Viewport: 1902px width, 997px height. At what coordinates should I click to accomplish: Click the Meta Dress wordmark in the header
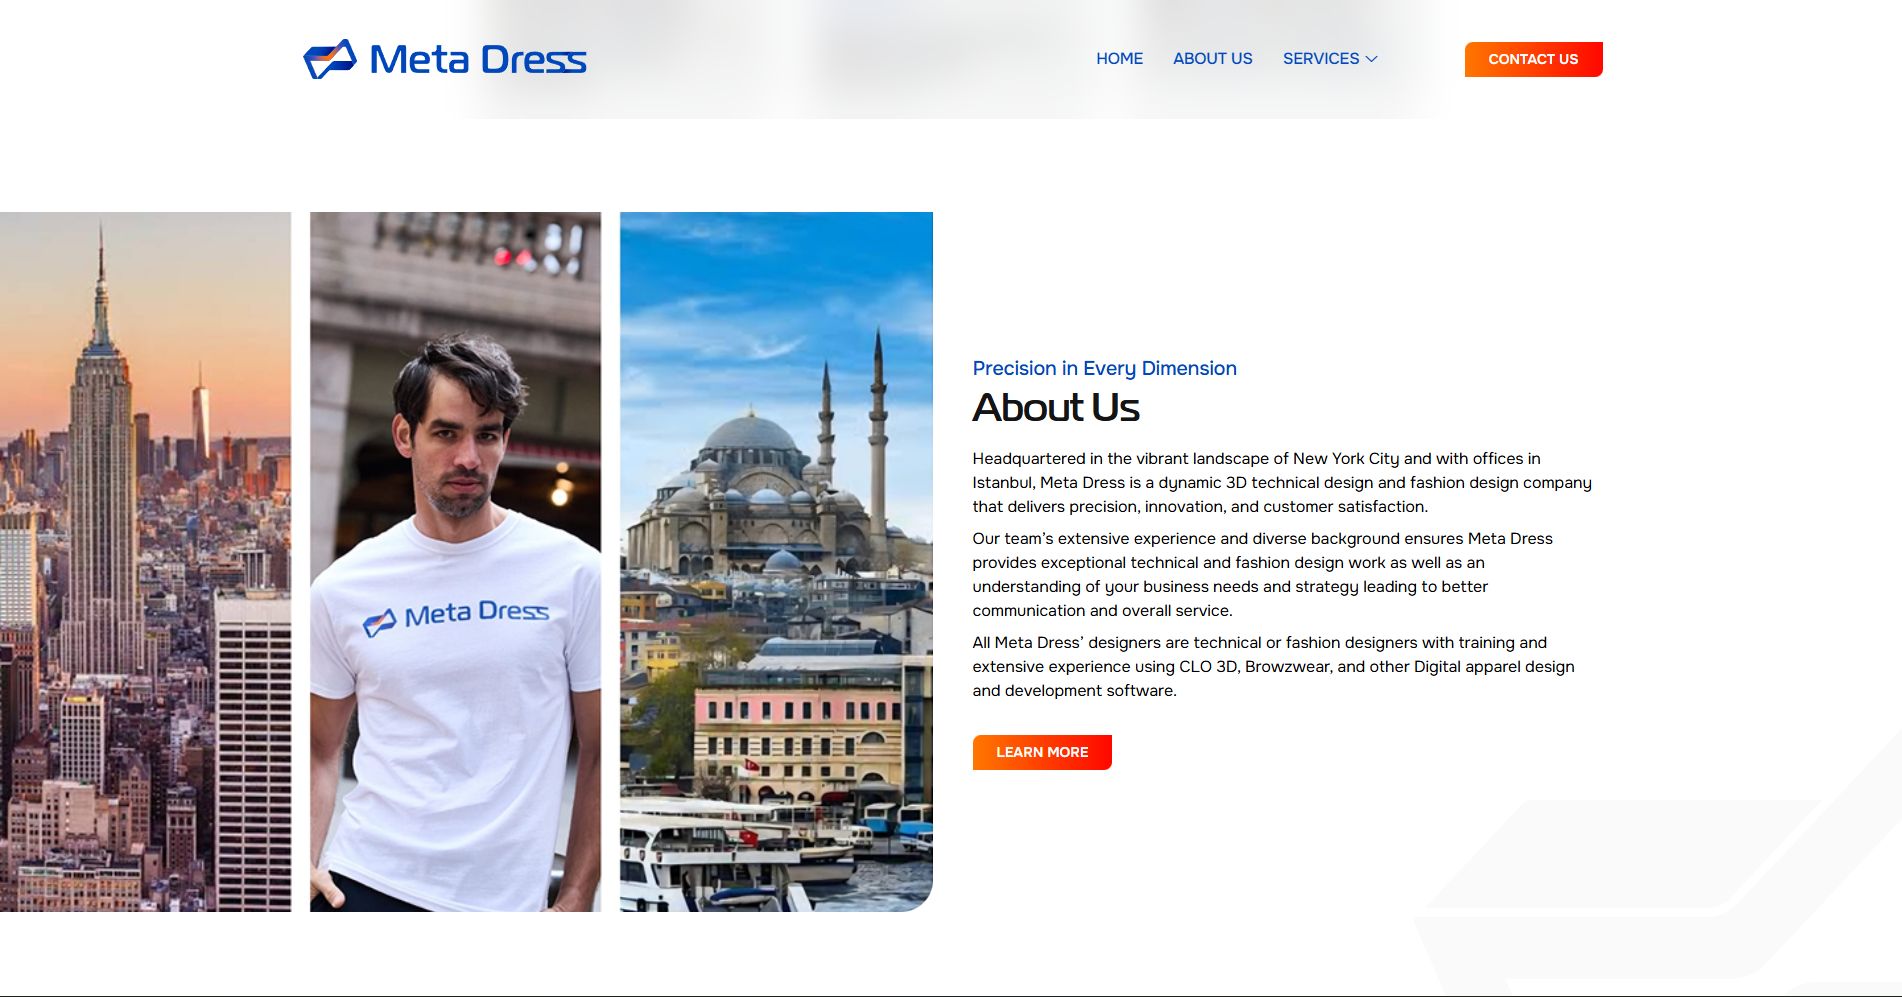click(478, 60)
